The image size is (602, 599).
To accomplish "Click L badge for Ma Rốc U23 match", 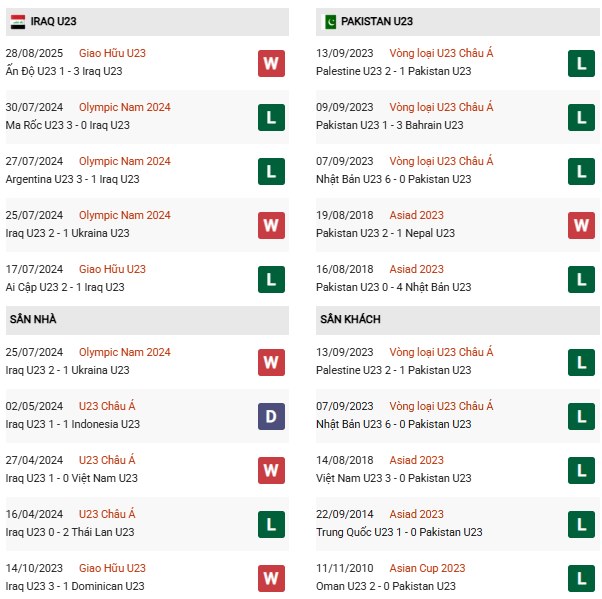I will pos(271,117).
